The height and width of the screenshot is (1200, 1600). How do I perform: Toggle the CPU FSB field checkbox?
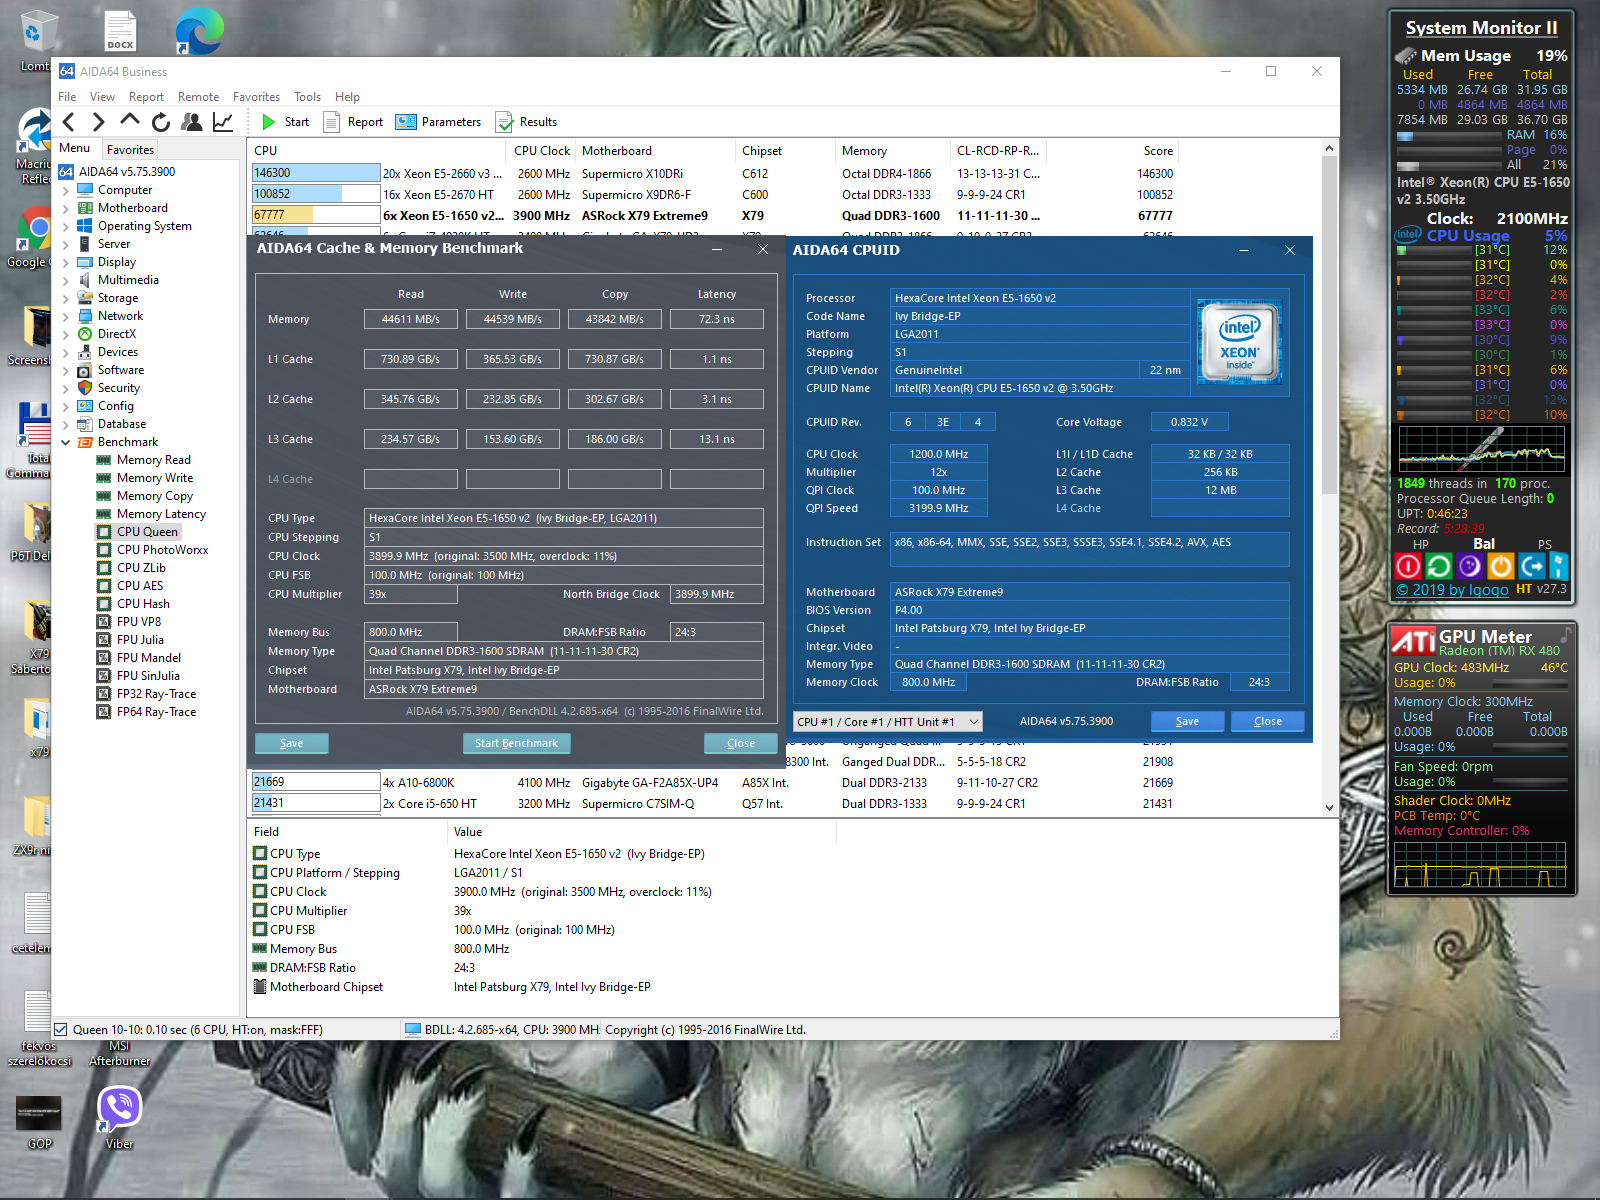[x=260, y=929]
